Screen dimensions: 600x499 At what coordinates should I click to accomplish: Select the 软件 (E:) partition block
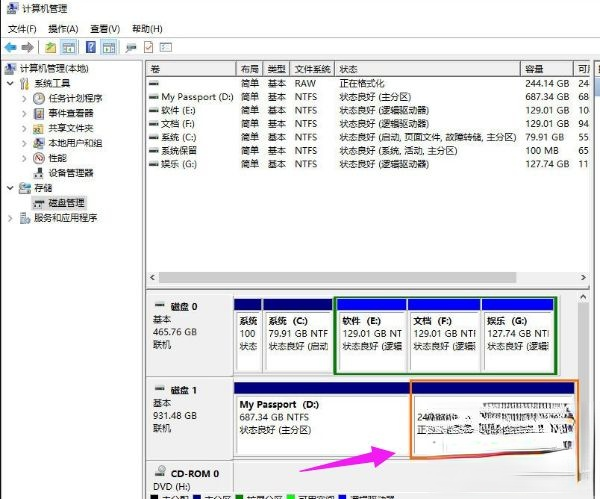371,336
